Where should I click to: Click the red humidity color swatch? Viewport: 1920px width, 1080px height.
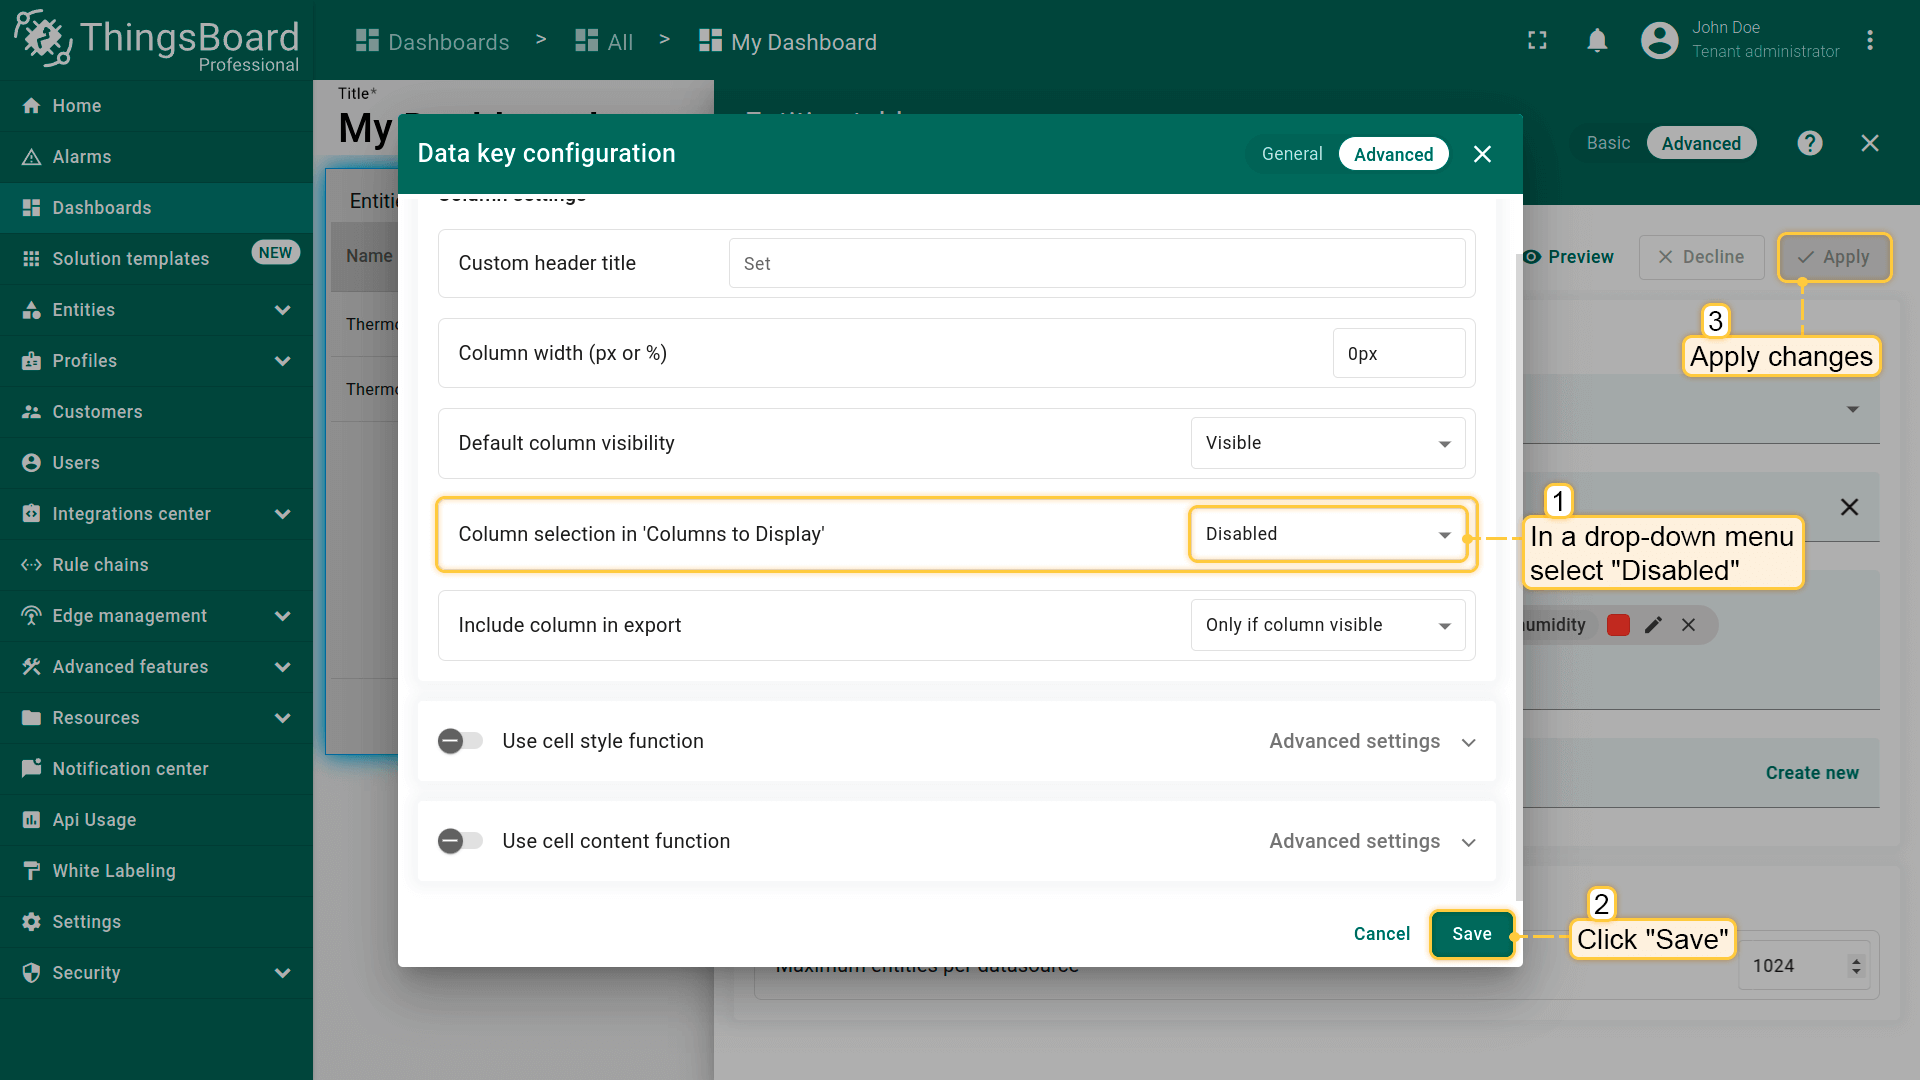1618,625
